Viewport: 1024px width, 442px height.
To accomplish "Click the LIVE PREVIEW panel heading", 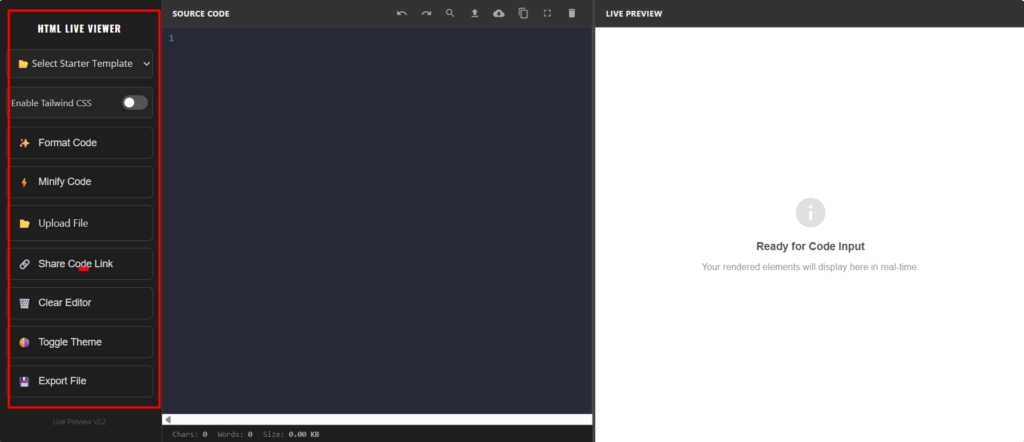I will [x=633, y=14].
